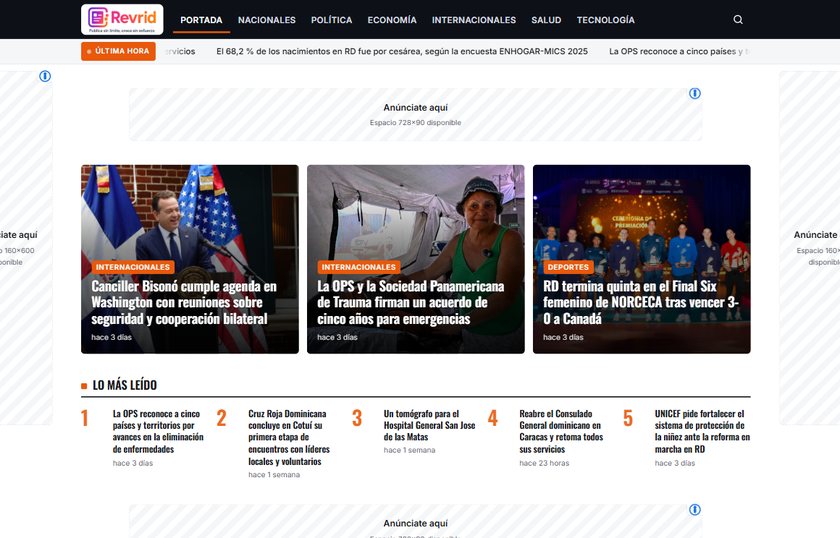This screenshot has width=840, height=538.
Task: Click info icon on top banner ad
Action: (695, 94)
